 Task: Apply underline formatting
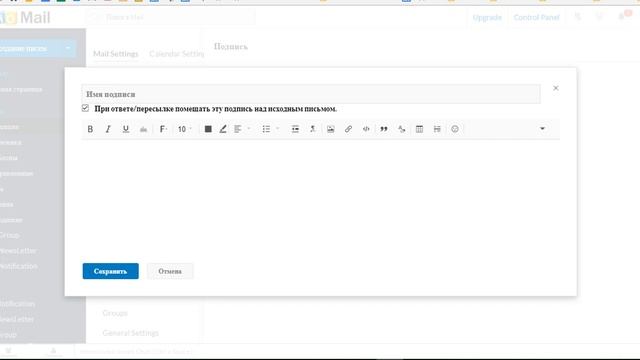click(x=126, y=129)
